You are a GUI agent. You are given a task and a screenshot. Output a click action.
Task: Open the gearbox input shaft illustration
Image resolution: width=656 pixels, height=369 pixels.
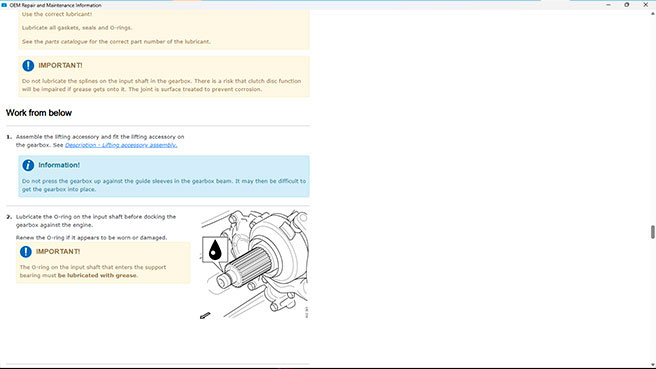pyautogui.click(x=255, y=264)
